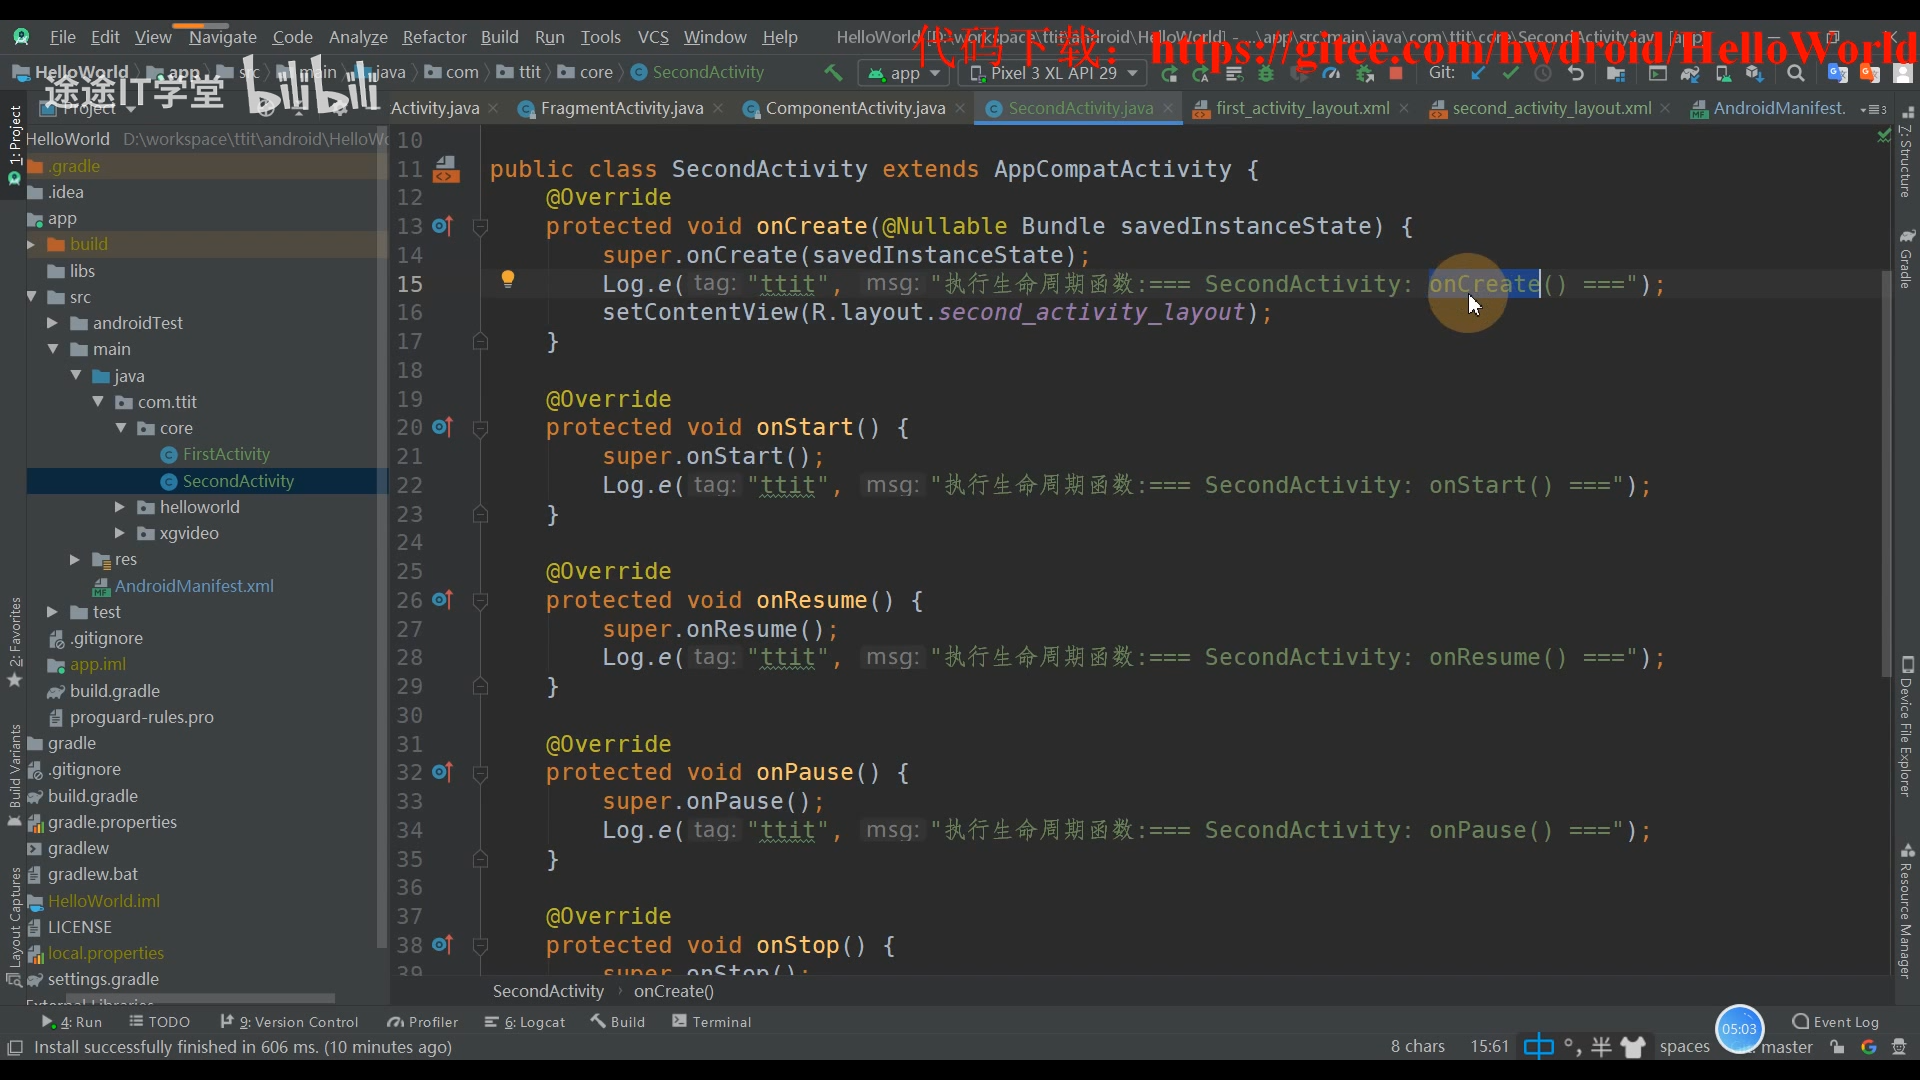Click the light bulb intention icon on line 15
Screen dimensions: 1920x1080
point(507,279)
